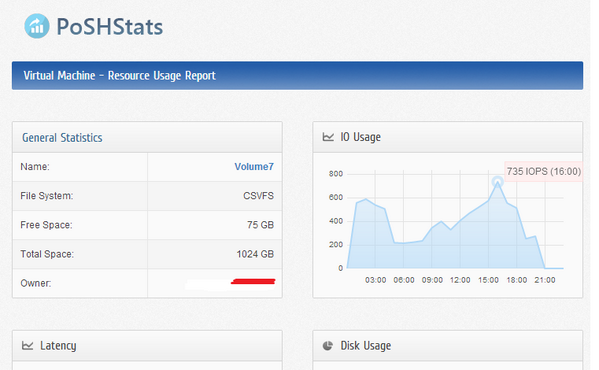Click the CSVFS file system value

[x=259, y=196]
